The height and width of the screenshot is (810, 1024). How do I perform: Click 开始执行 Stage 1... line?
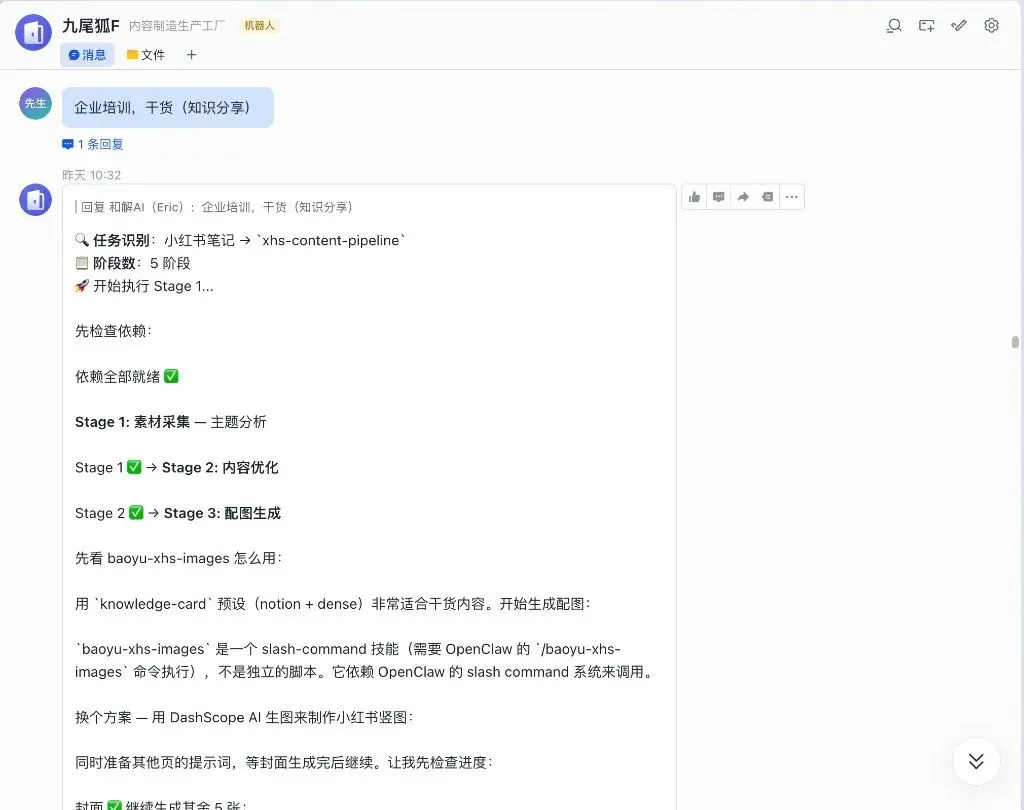(x=144, y=286)
